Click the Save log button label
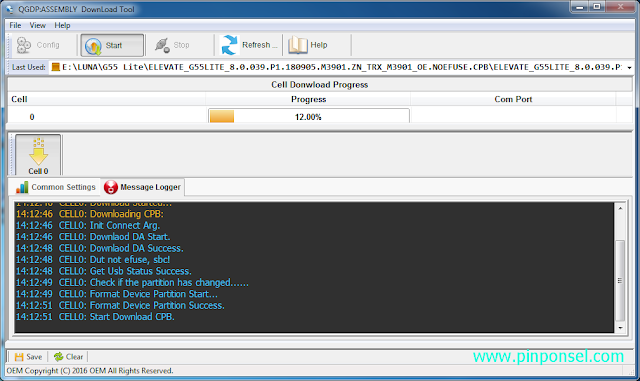 (34, 357)
